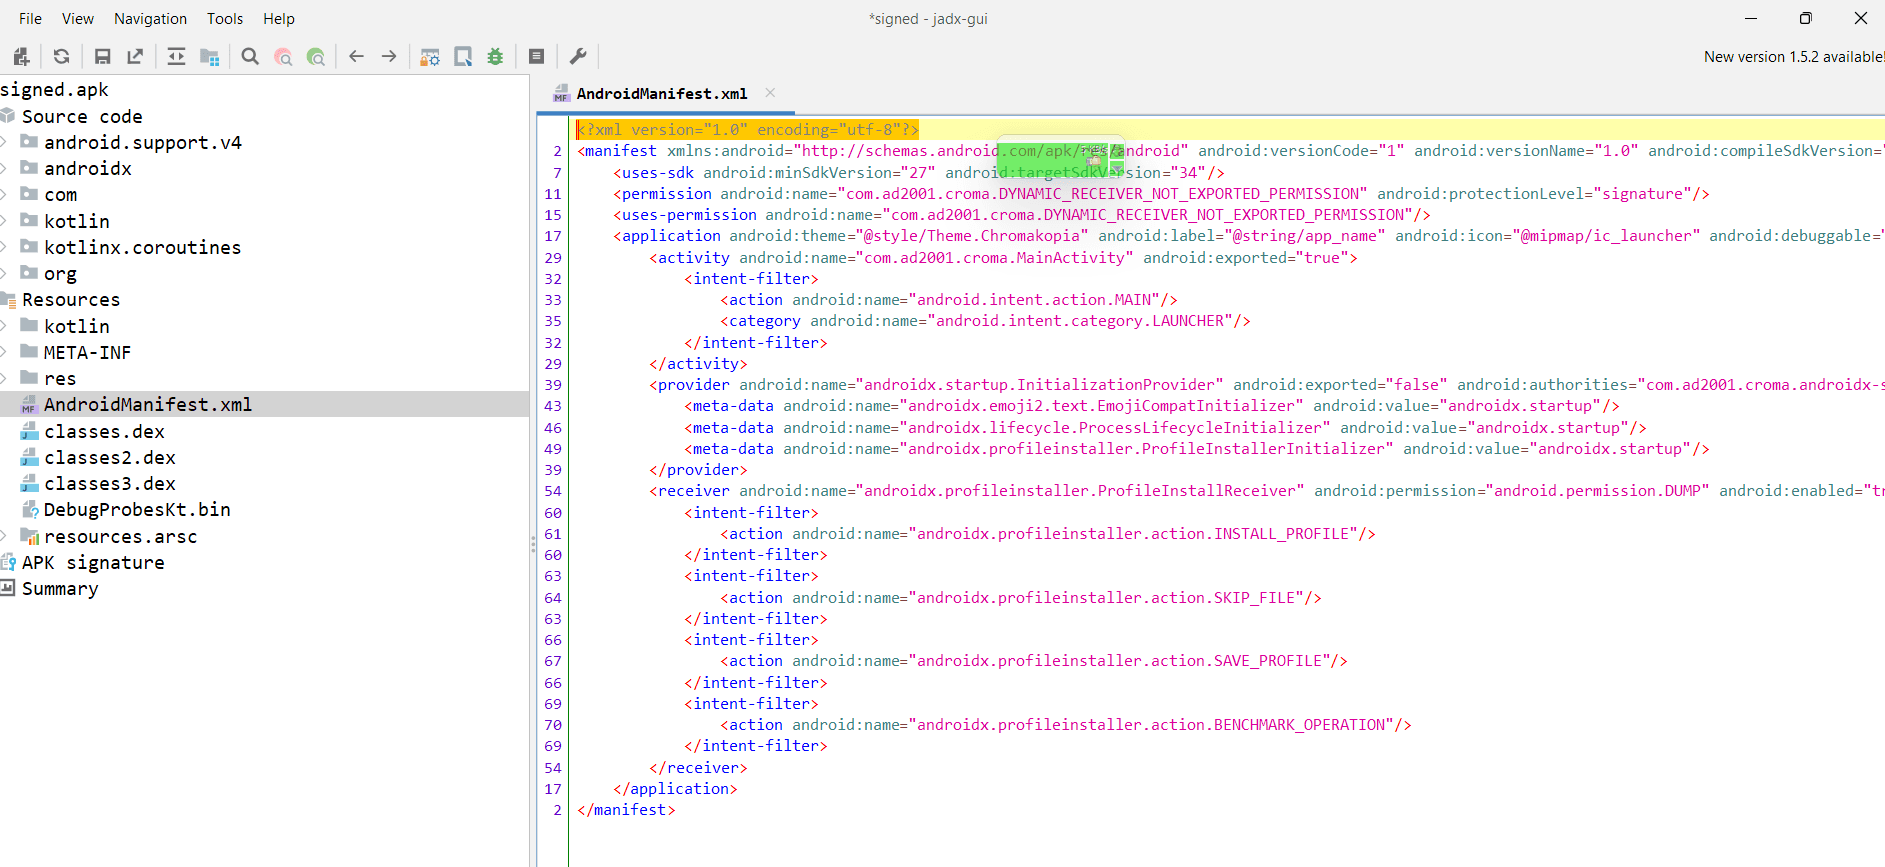Open the Summary node

click(60, 588)
